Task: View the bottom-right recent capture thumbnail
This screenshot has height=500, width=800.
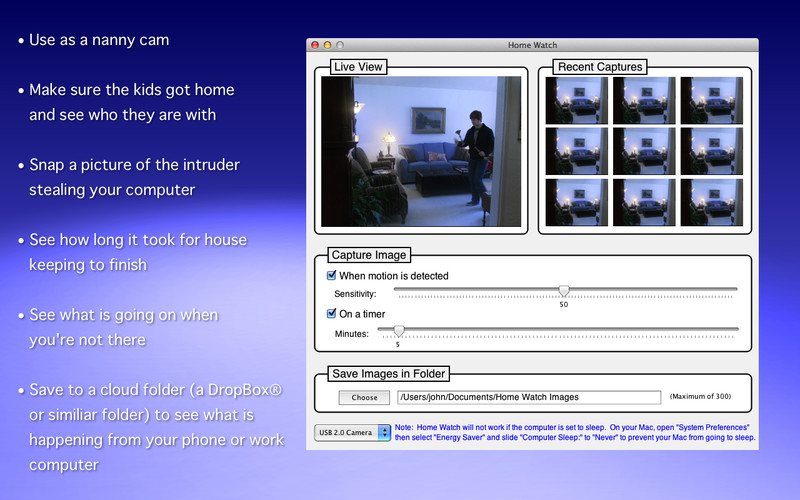Action: tap(711, 202)
